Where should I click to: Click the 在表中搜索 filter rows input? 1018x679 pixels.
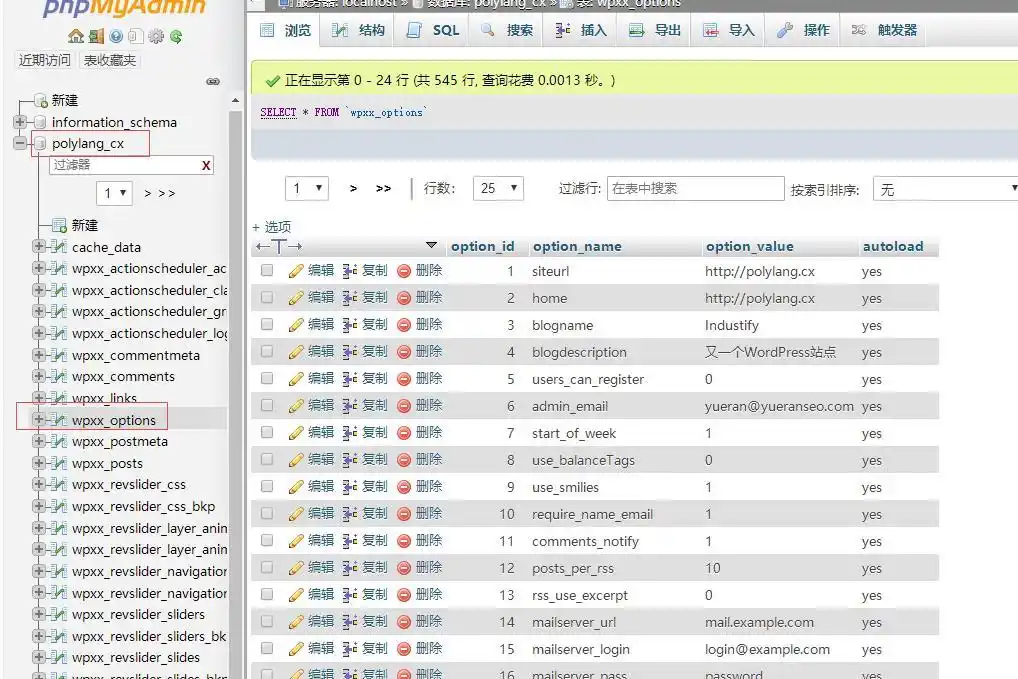695,188
